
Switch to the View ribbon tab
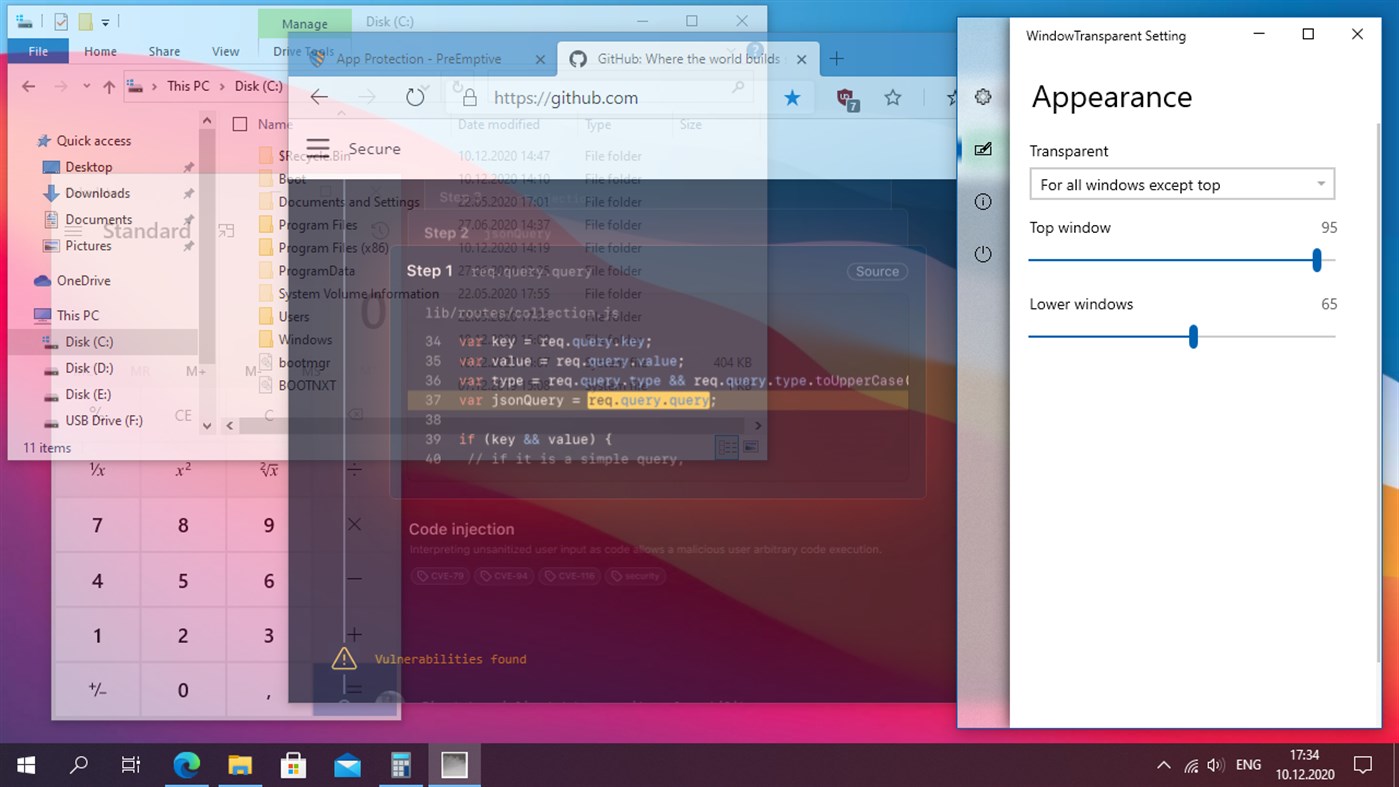click(x=225, y=51)
